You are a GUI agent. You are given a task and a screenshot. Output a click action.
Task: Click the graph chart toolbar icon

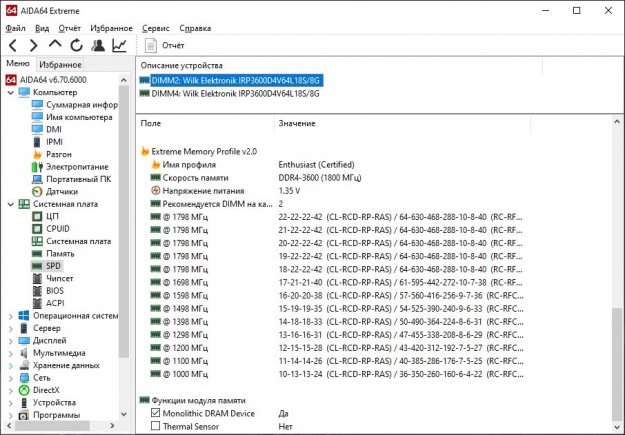[120, 45]
